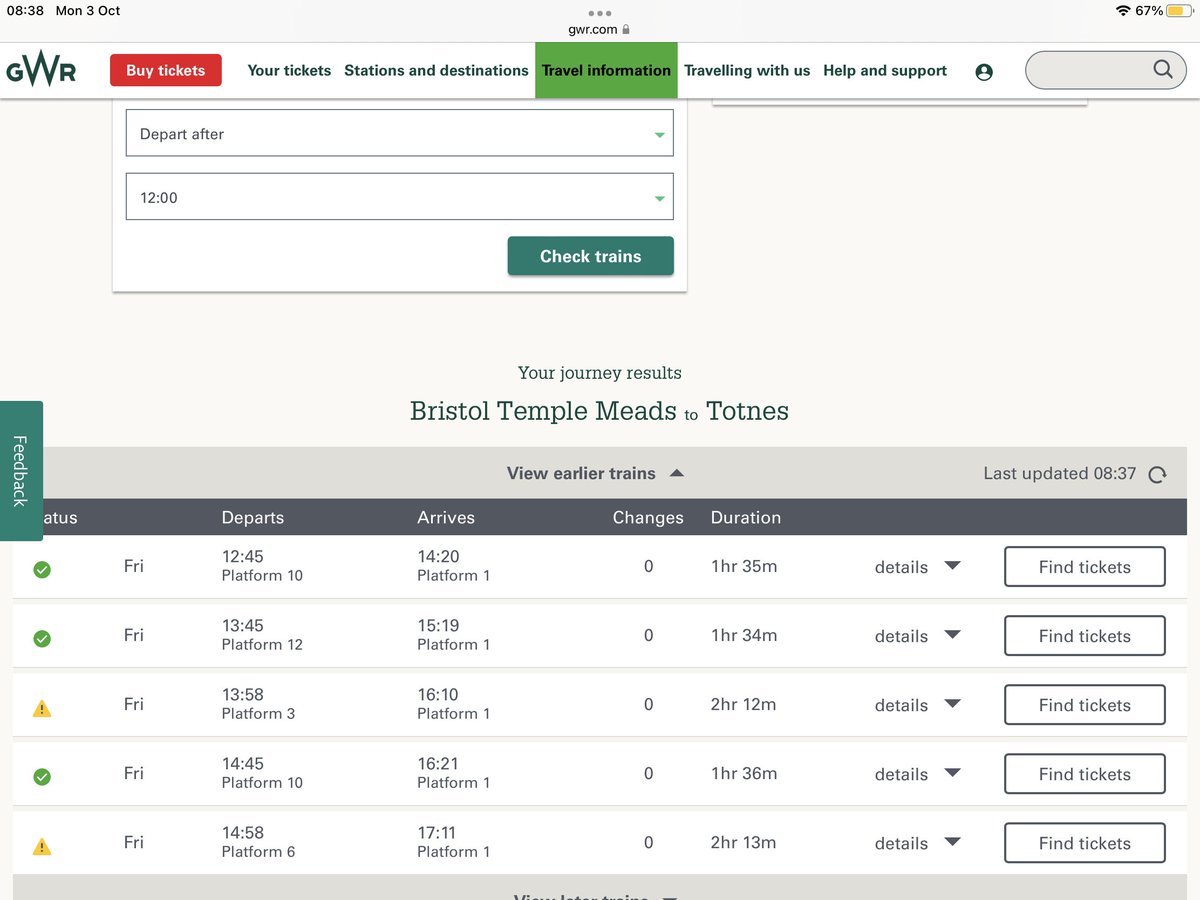Find tickets for the 14:45 train
This screenshot has height=900, width=1200.
[x=1085, y=774]
